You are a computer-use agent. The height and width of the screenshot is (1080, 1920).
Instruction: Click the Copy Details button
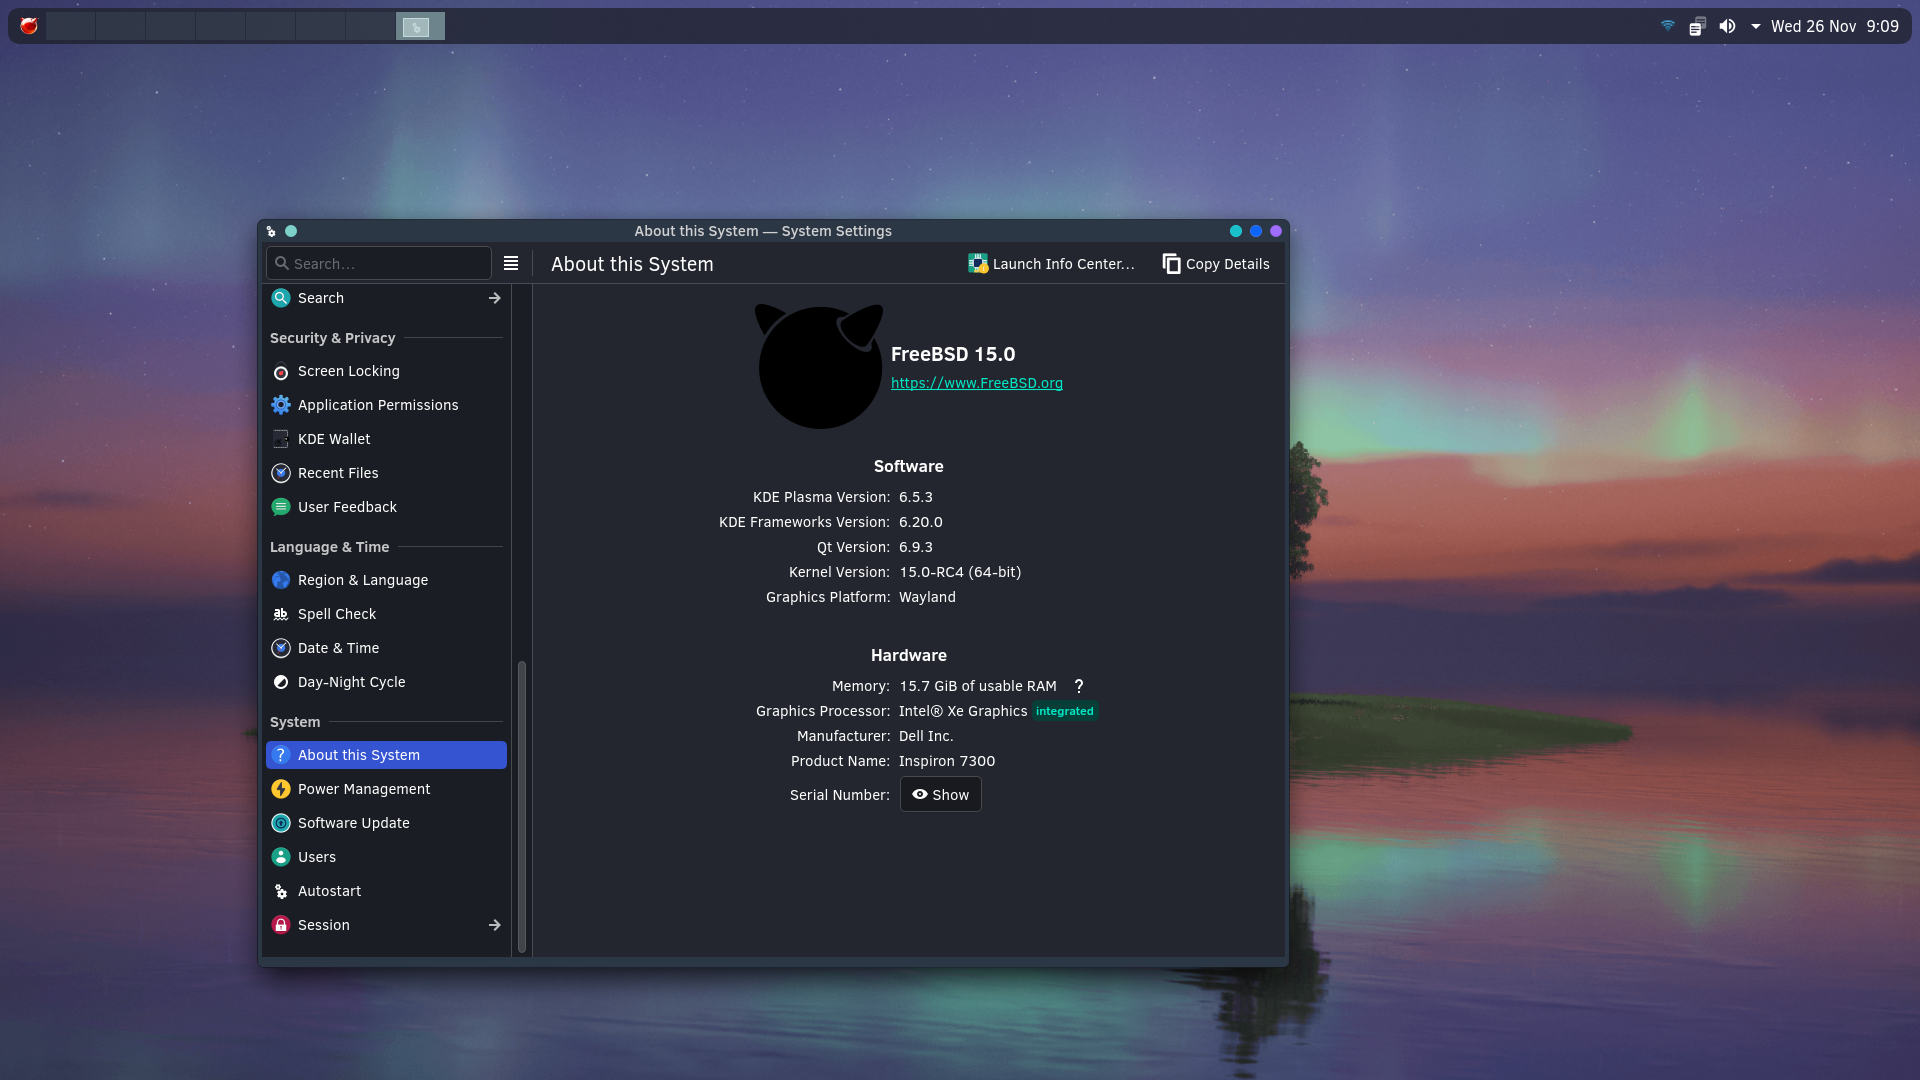1216,264
